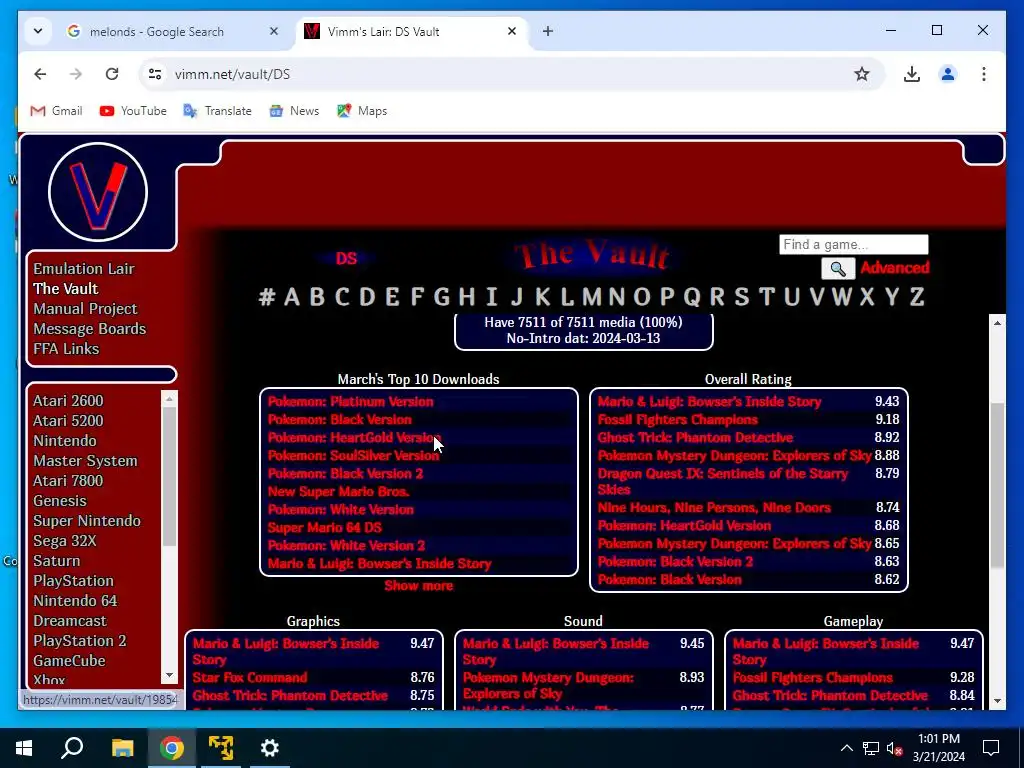Focus the Find a game search field

854,245
